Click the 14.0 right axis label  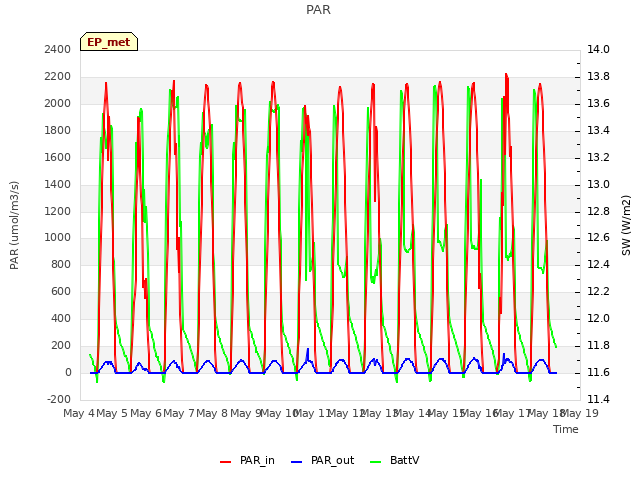pos(598,49)
